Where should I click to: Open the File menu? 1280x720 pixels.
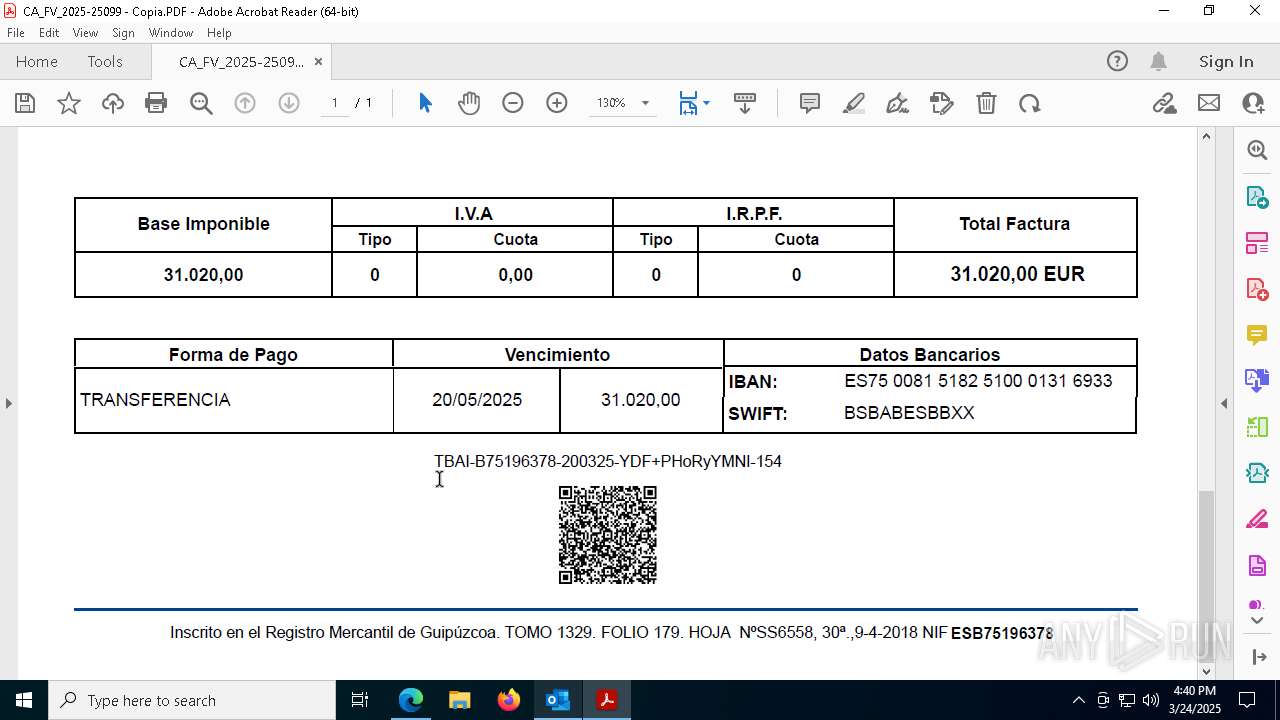[x=16, y=33]
